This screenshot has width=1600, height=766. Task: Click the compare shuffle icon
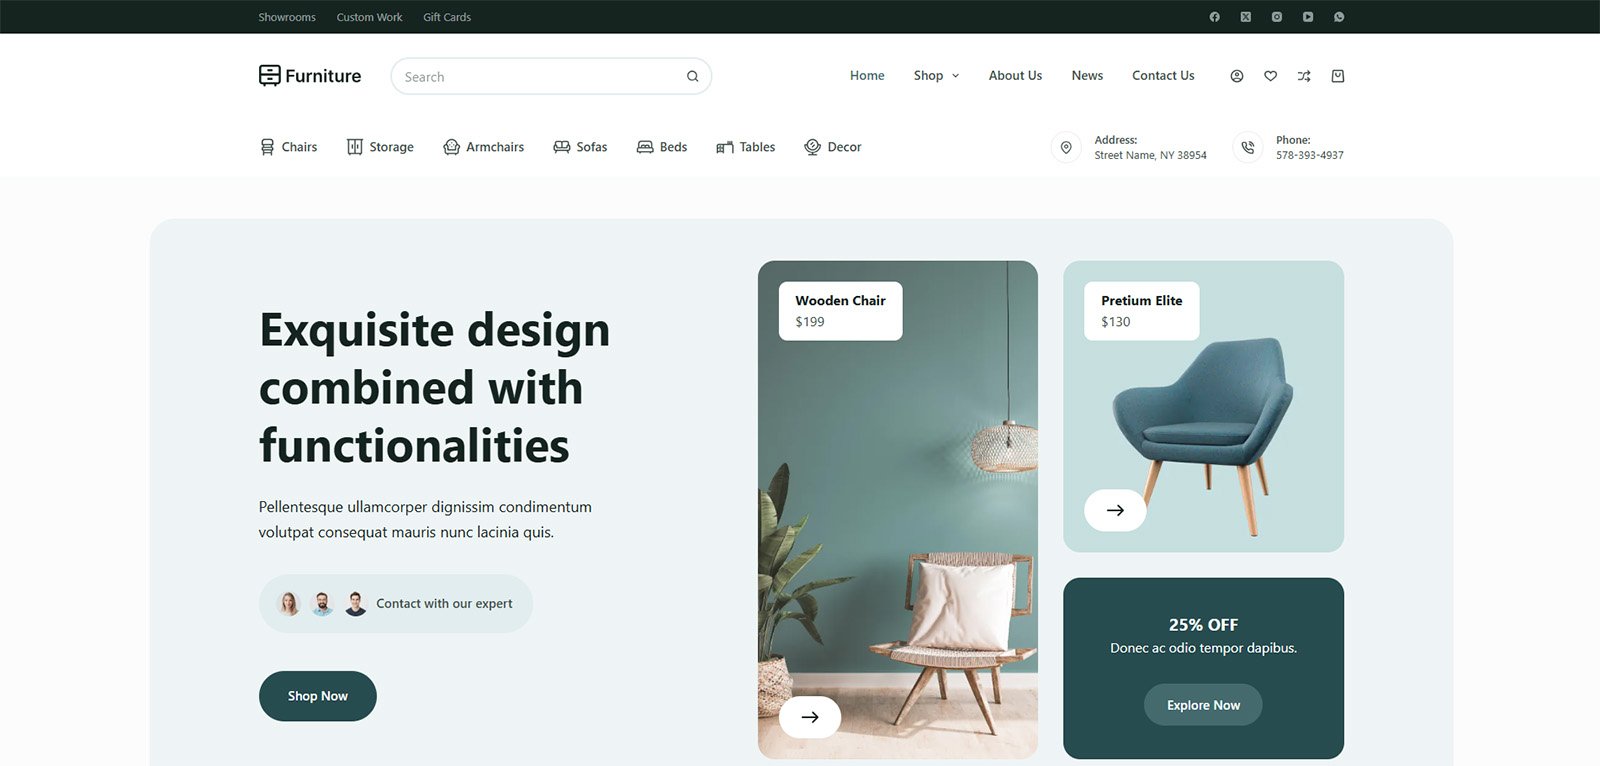coord(1304,76)
